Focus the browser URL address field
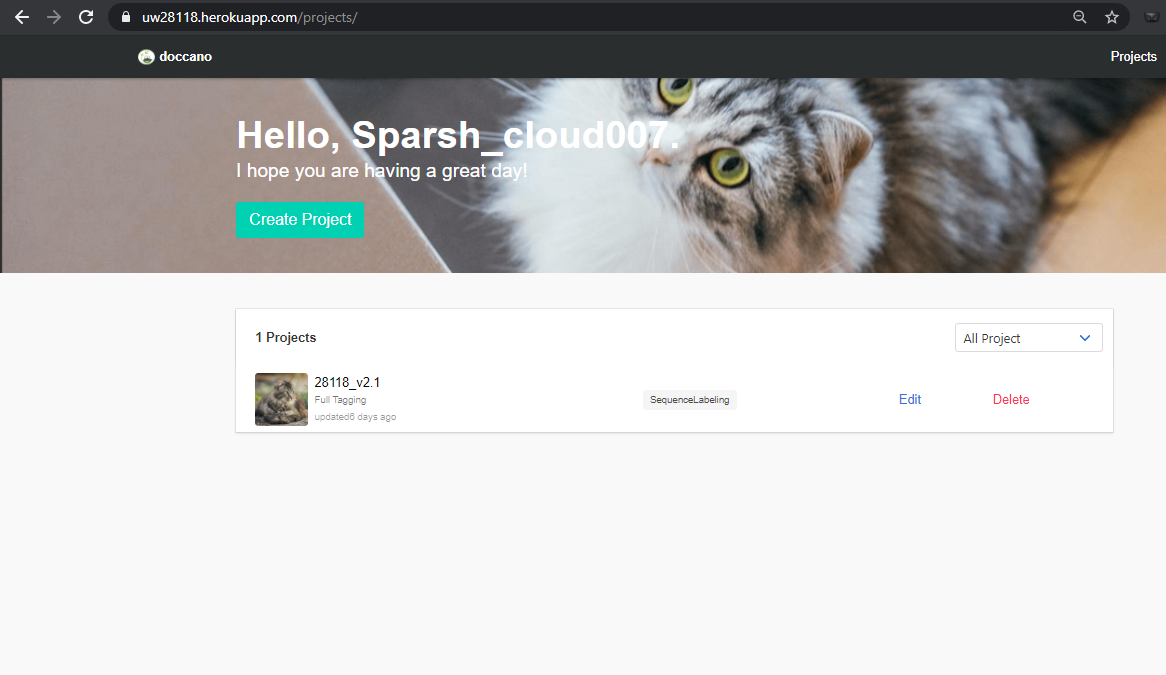The image size is (1166, 675). pyautogui.click(x=600, y=17)
